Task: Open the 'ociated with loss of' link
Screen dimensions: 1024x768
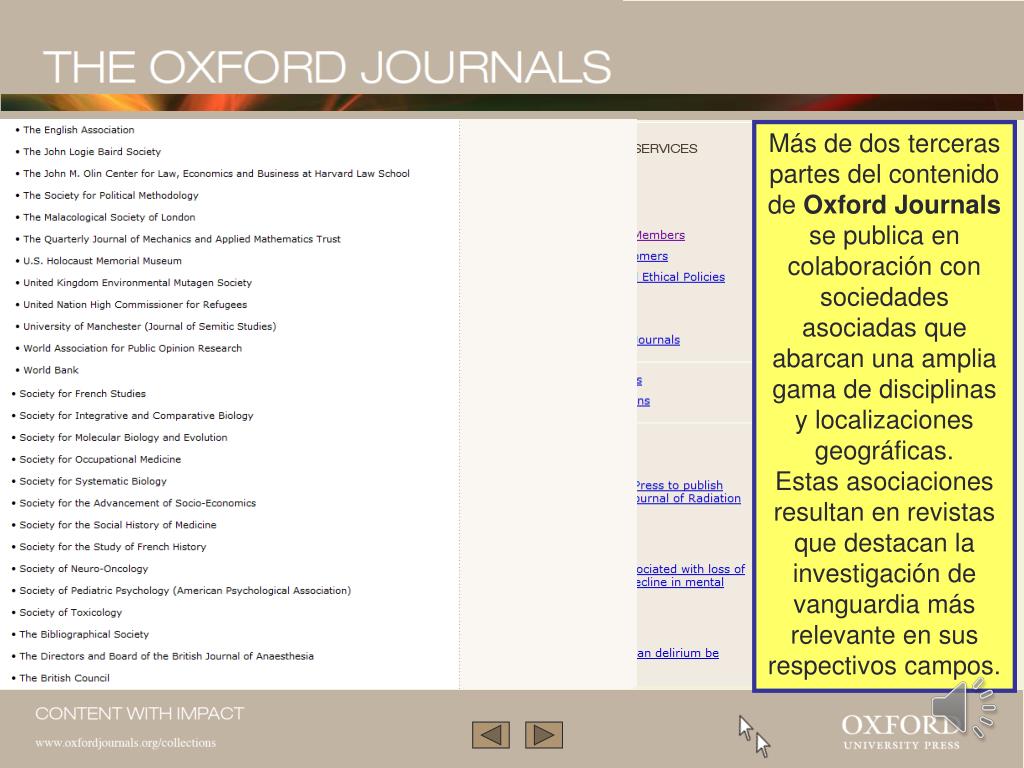Action: coord(691,569)
